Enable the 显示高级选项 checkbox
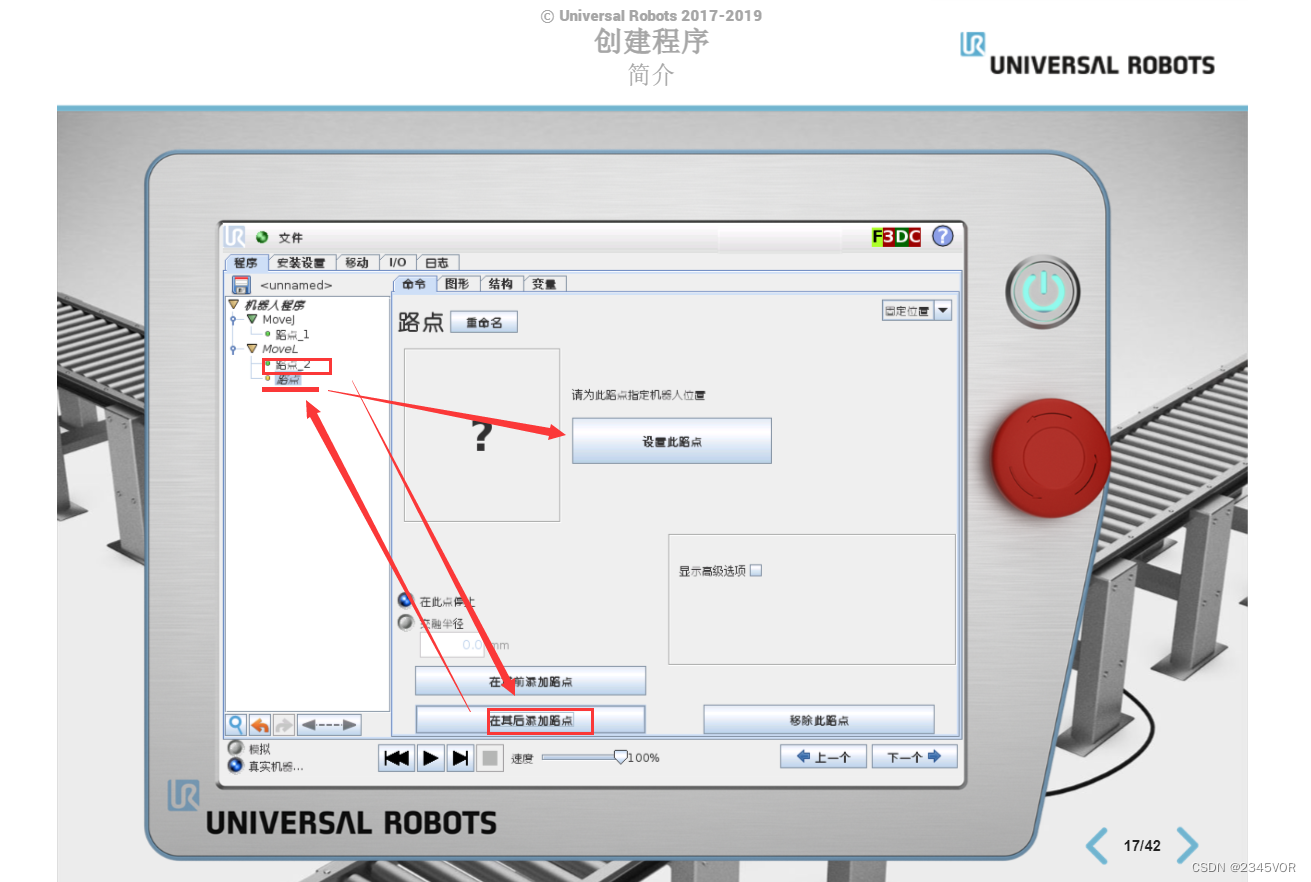 click(756, 570)
